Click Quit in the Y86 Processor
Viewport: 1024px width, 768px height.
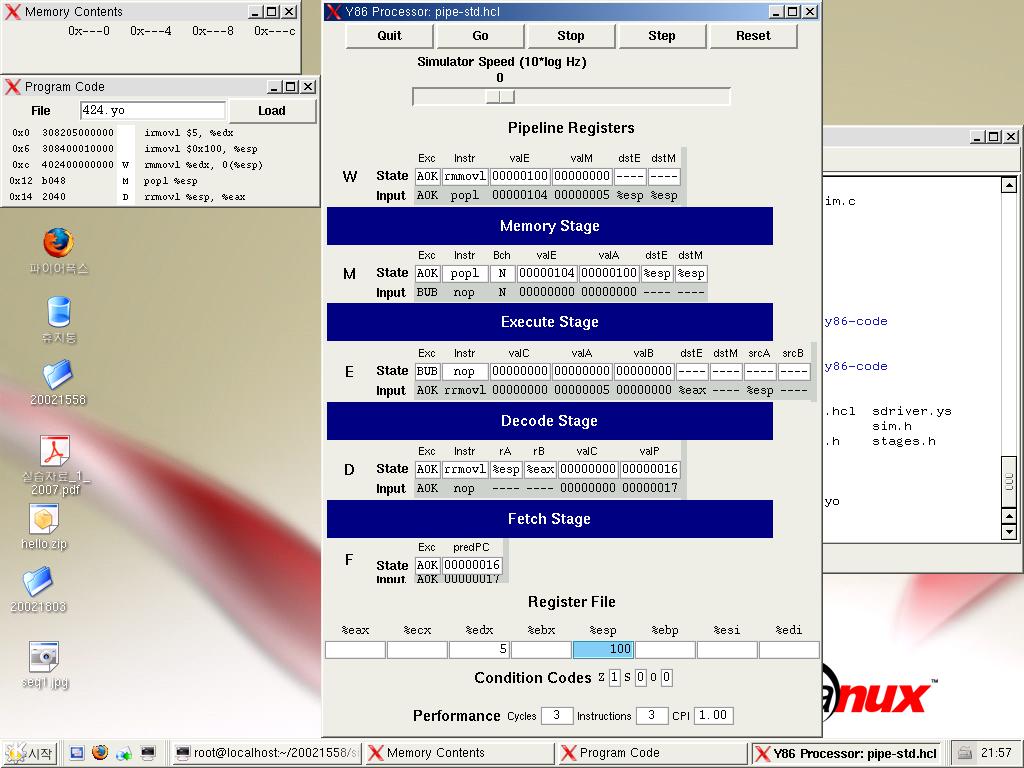point(389,36)
